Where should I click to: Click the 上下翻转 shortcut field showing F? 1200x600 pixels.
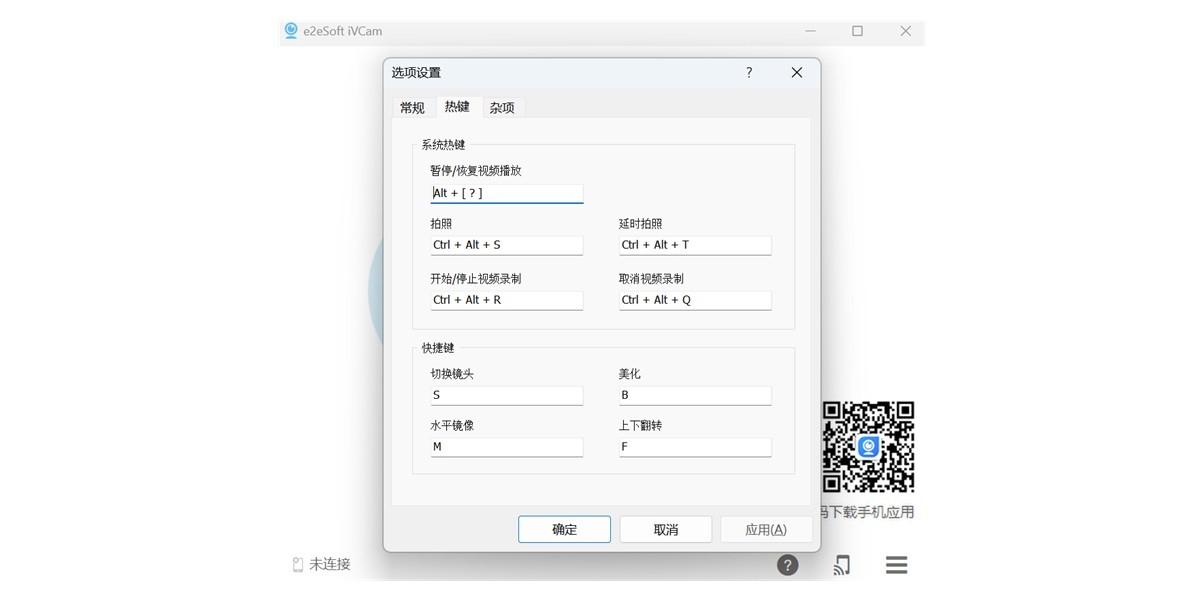[695, 447]
